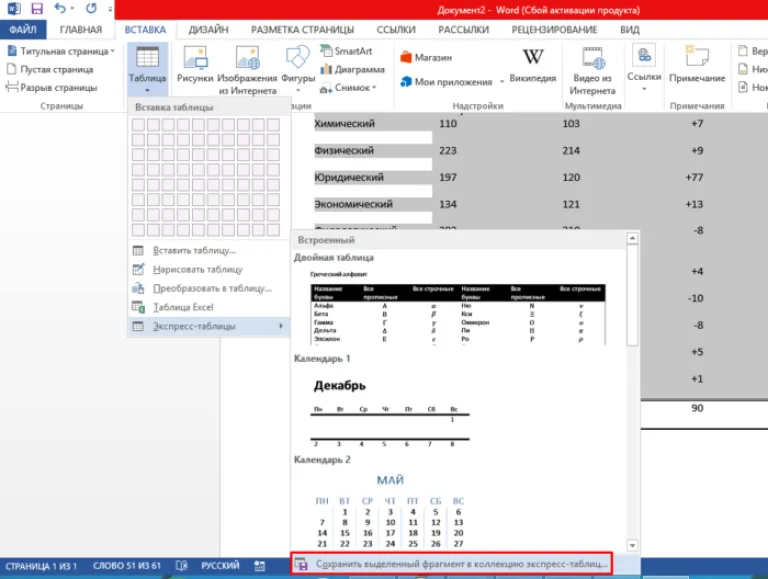Insert a SmartArt graphic
The height and width of the screenshot is (579, 768).
346,51
